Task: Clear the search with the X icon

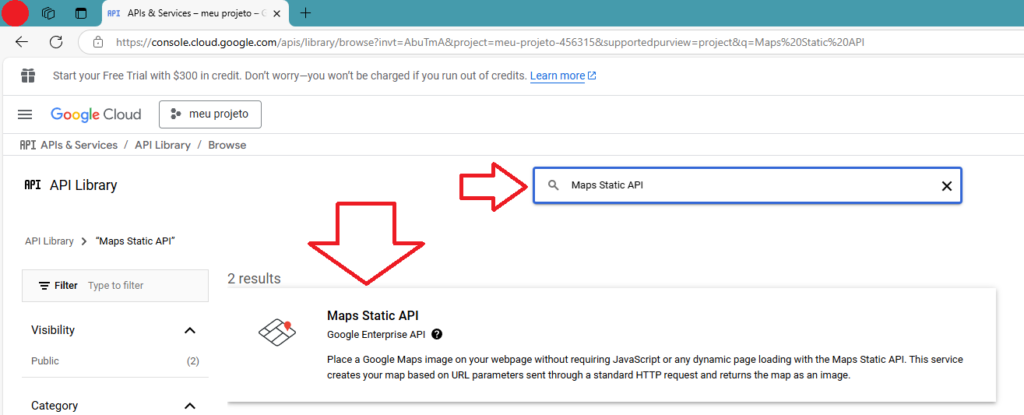Action: point(946,186)
